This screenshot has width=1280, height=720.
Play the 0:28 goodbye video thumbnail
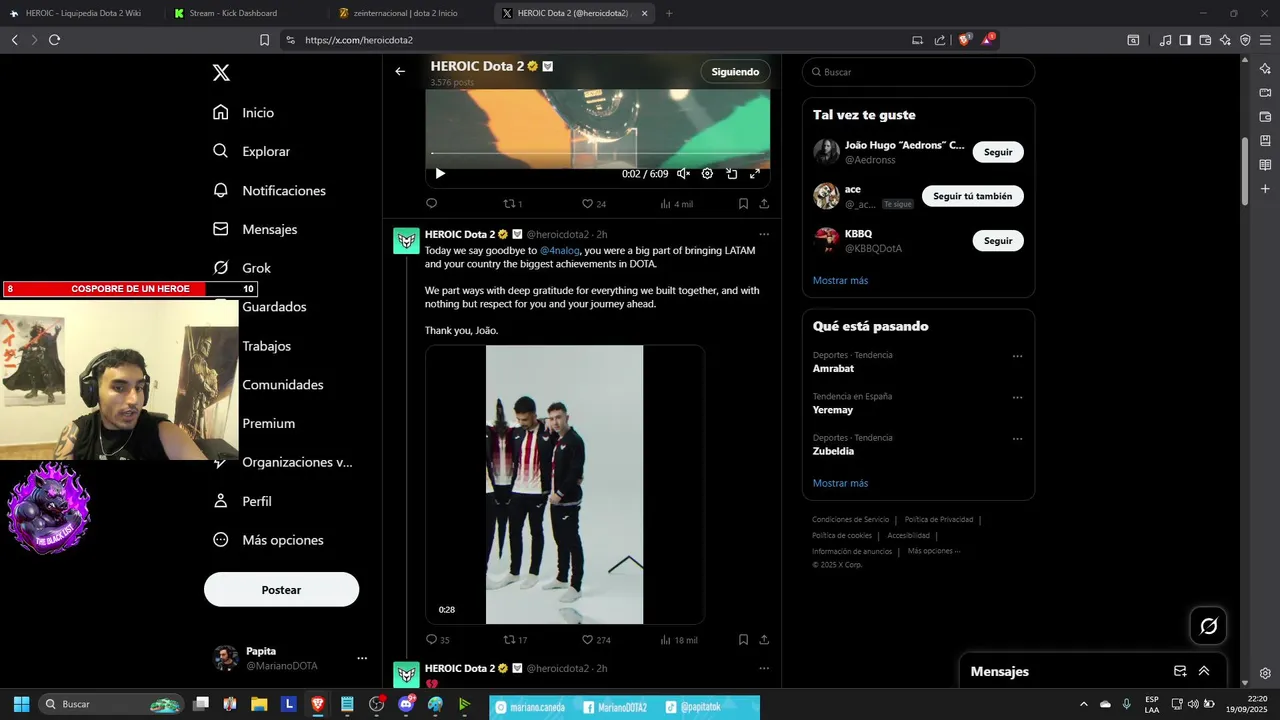coord(565,485)
